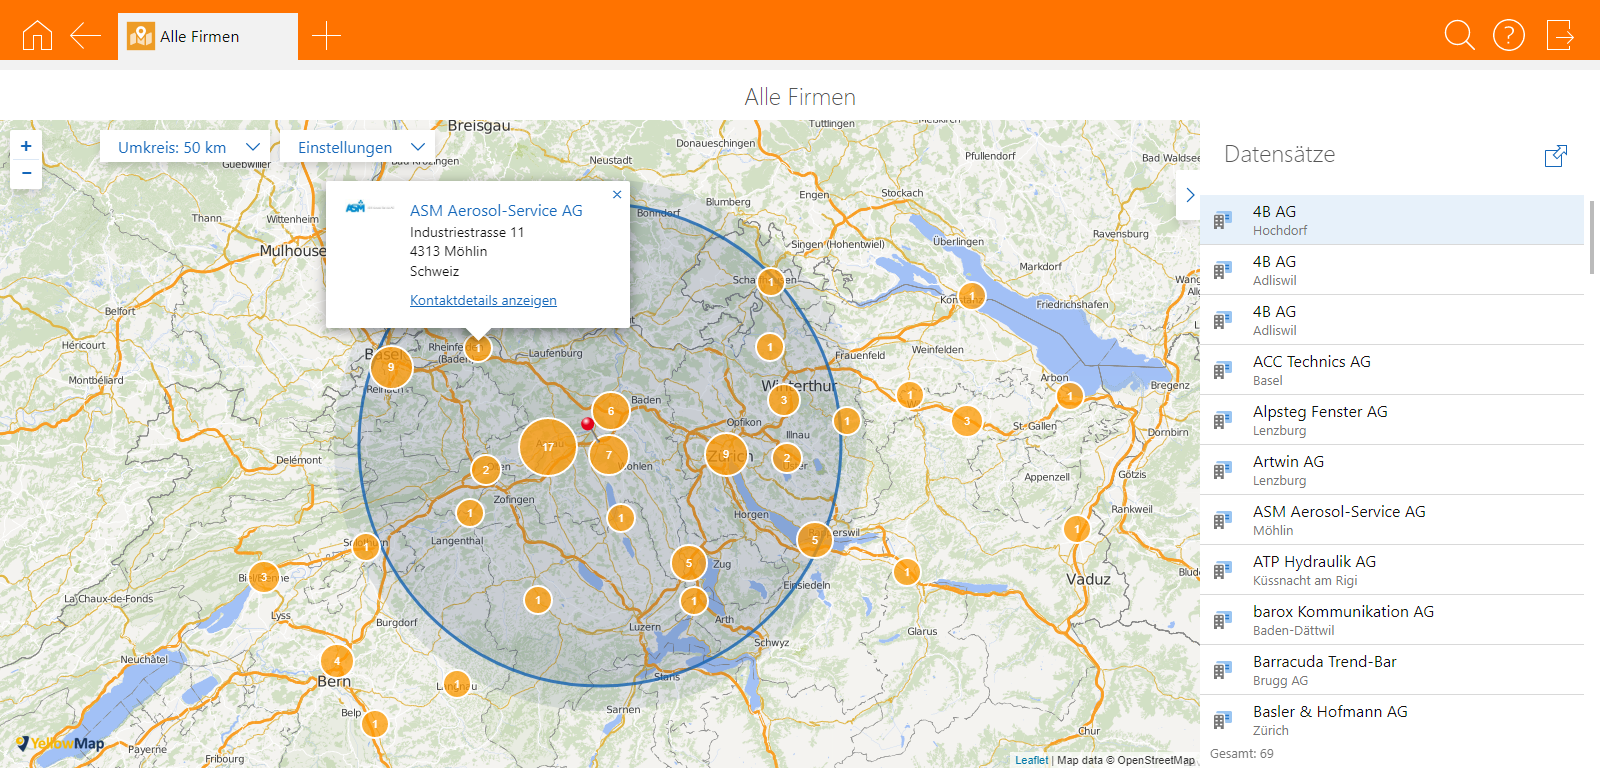Click the cluster marker 9 at Zürich
The image size is (1600, 768).
[x=726, y=454]
